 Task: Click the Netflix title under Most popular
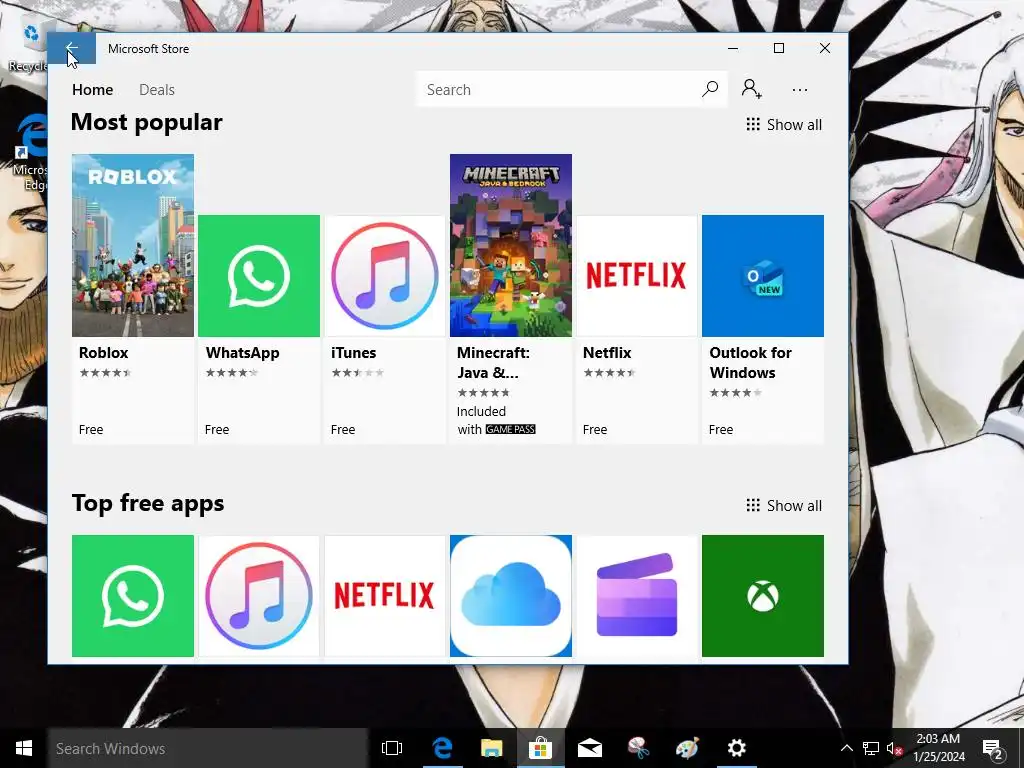[x=607, y=353]
